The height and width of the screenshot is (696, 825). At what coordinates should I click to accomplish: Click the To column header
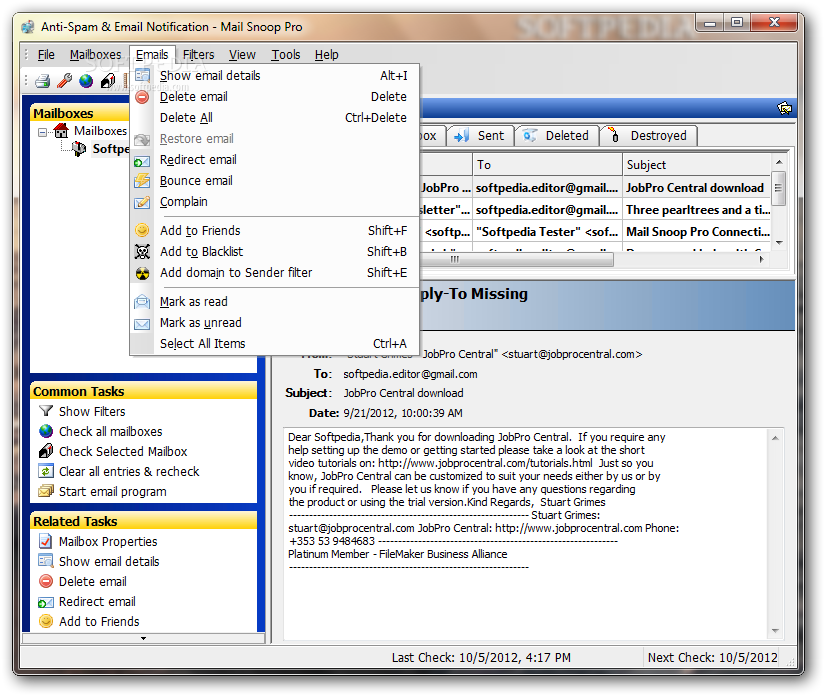[x=547, y=165]
